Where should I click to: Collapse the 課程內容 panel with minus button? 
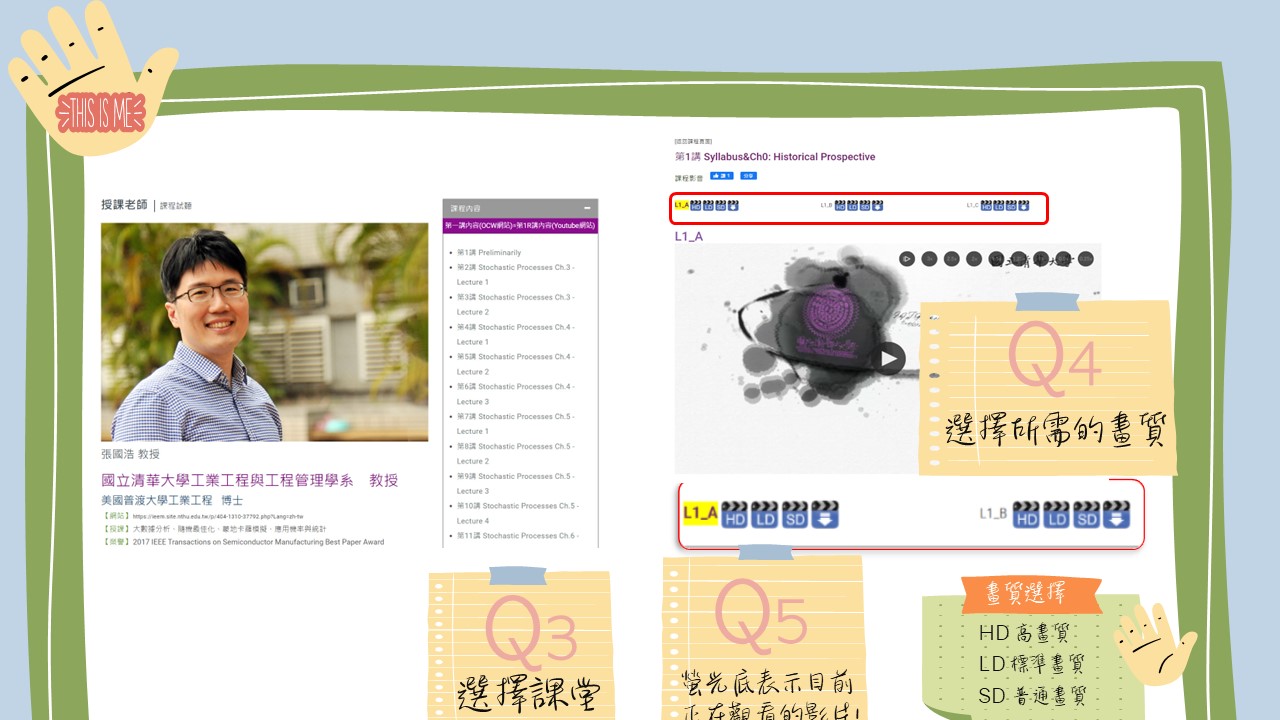(x=587, y=208)
